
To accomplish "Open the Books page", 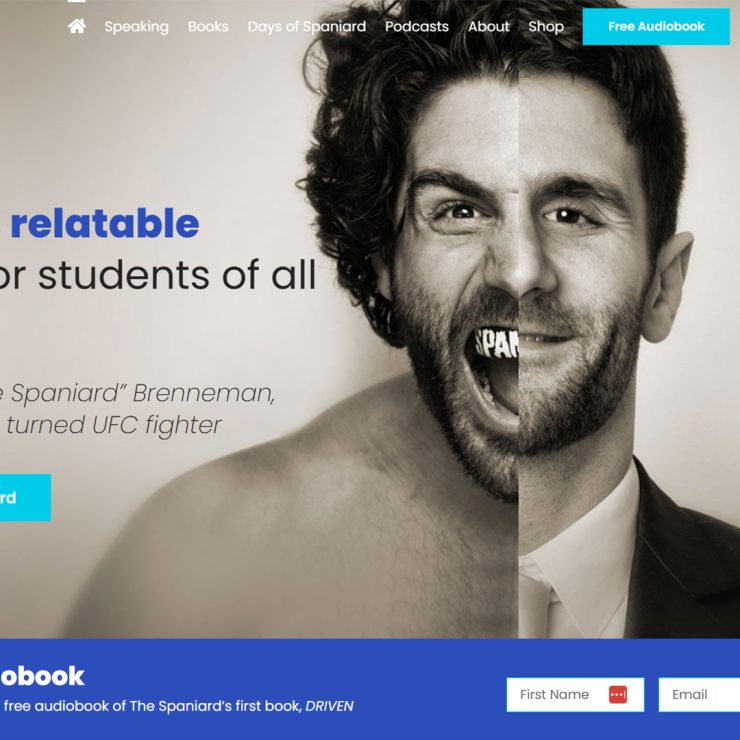I will click(x=208, y=26).
